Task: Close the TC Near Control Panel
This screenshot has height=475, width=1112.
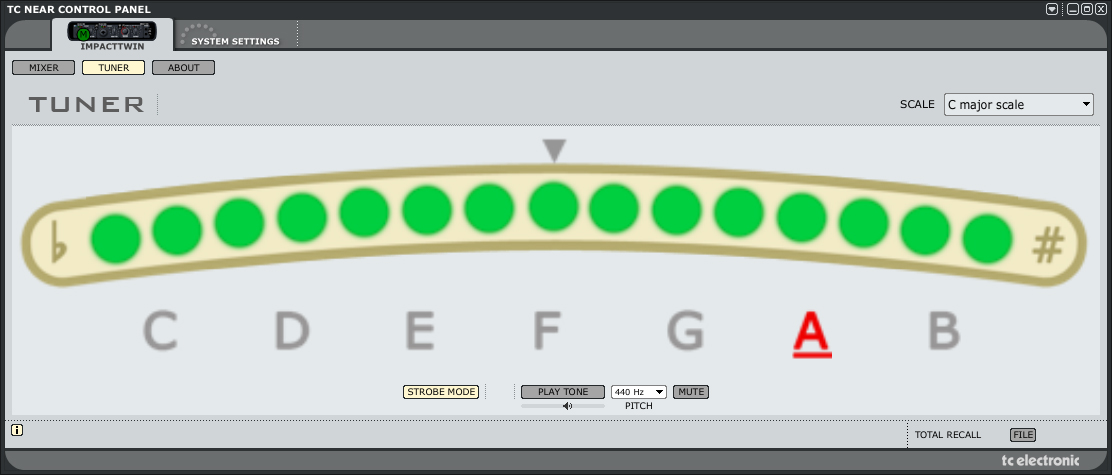Action: pos(1101,9)
